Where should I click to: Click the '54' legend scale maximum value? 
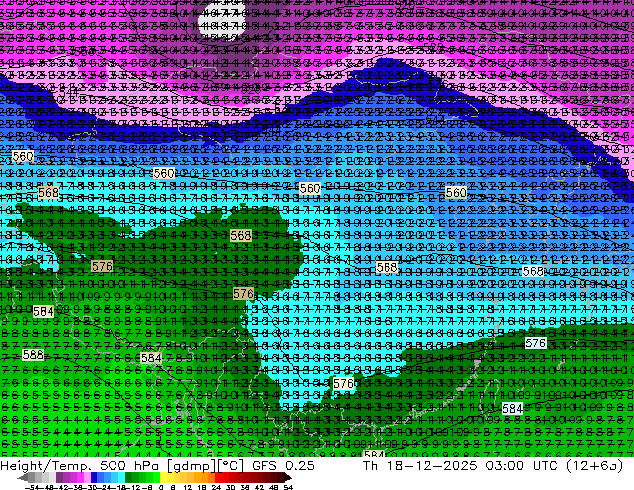288,487
